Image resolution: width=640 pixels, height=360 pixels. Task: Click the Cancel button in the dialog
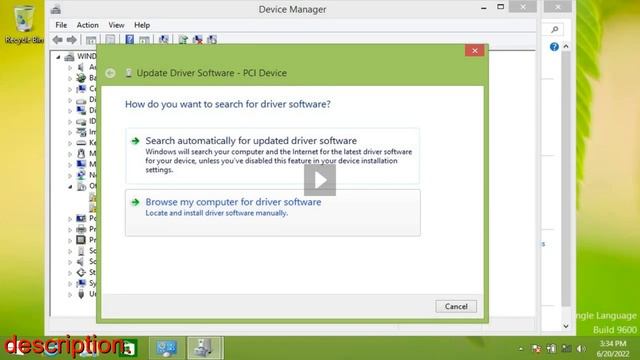click(456, 307)
